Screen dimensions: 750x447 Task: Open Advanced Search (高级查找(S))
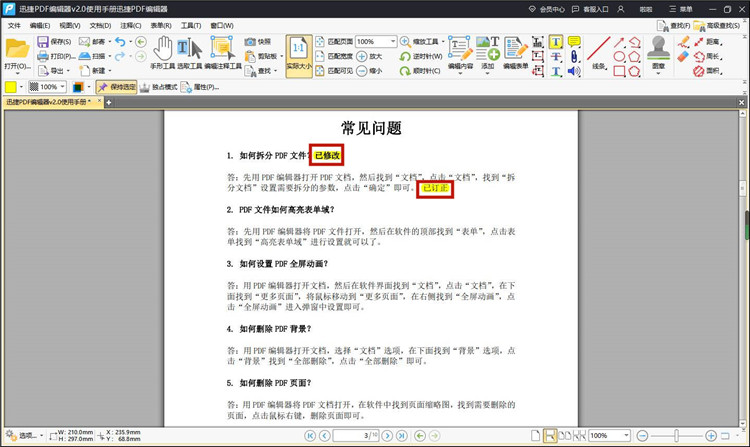pos(717,25)
